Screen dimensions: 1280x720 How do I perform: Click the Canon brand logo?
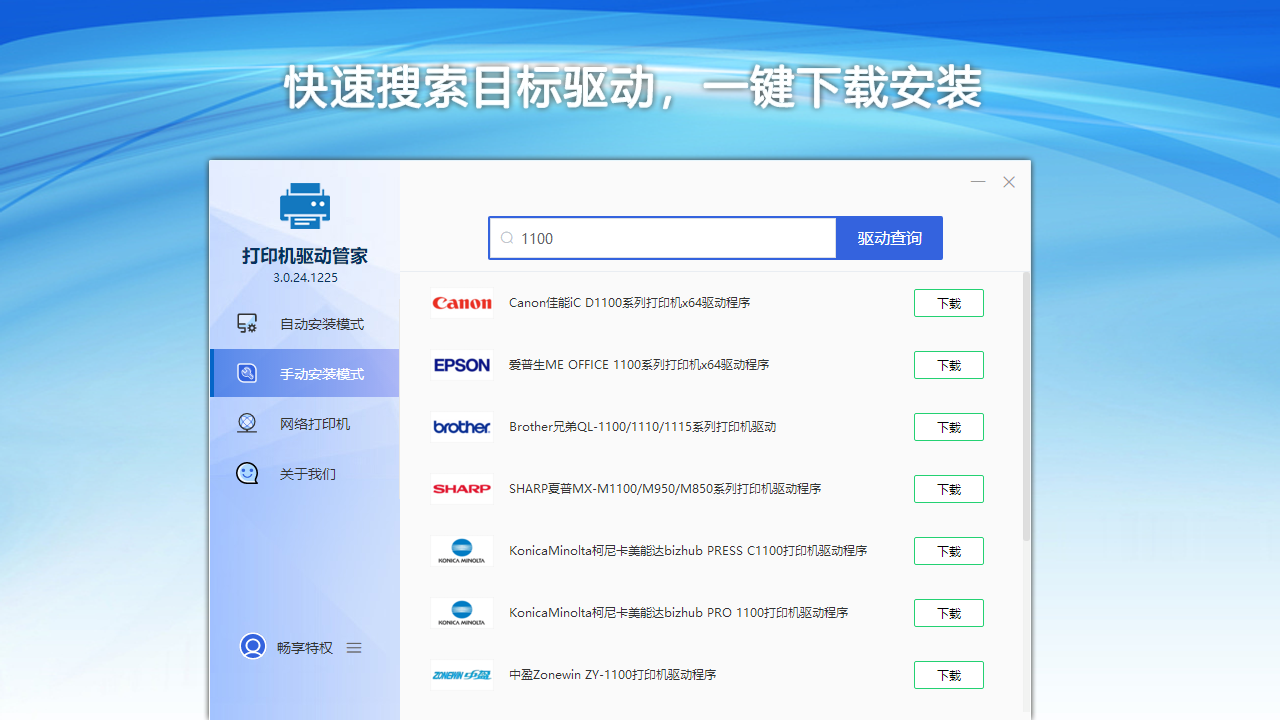click(462, 302)
